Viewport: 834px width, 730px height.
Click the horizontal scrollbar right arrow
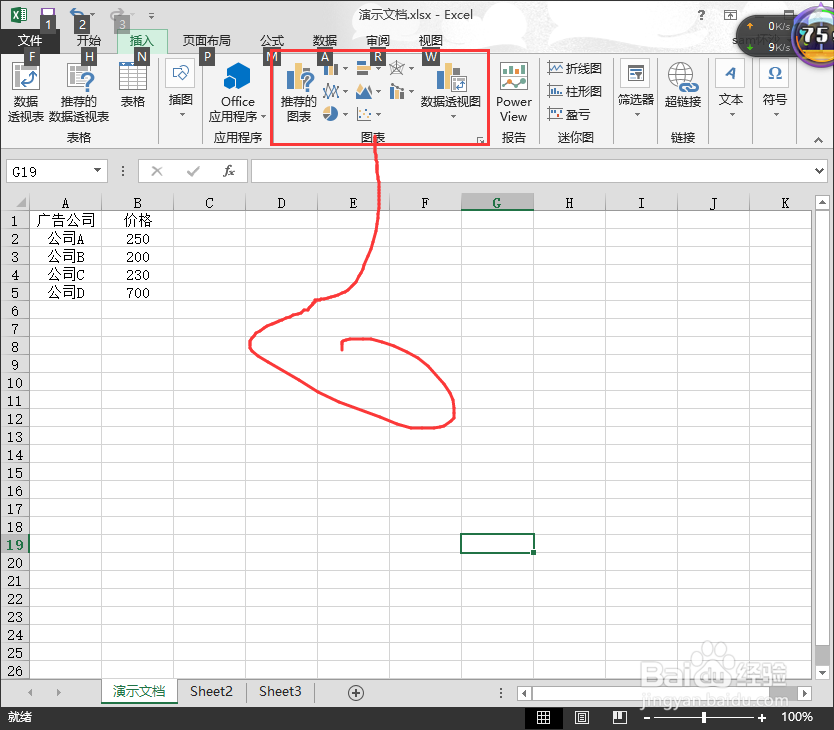click(x=805, y=693)
